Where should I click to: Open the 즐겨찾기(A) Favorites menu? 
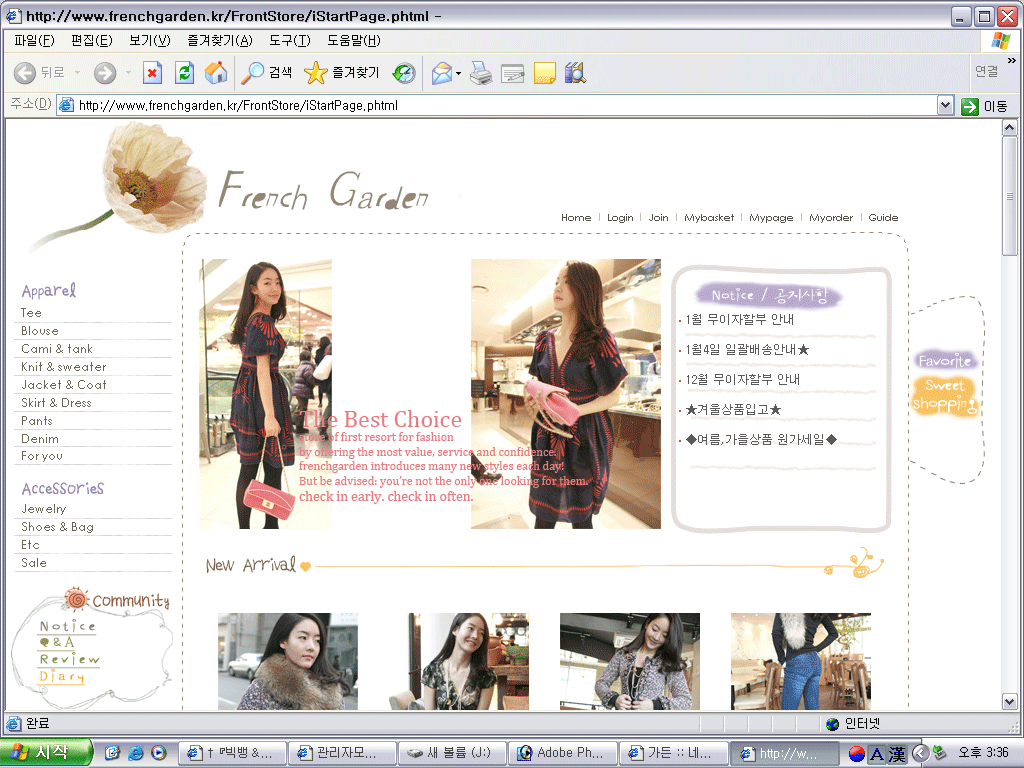pyautogui.click(x=219, y=40)
